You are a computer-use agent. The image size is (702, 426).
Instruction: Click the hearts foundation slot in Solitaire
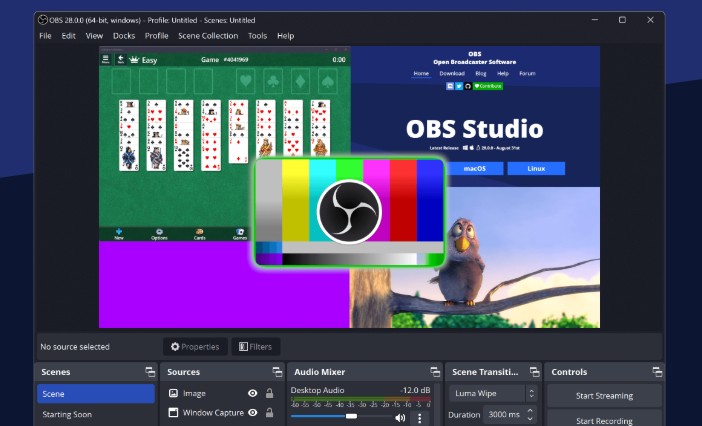[x=246, y=81]
